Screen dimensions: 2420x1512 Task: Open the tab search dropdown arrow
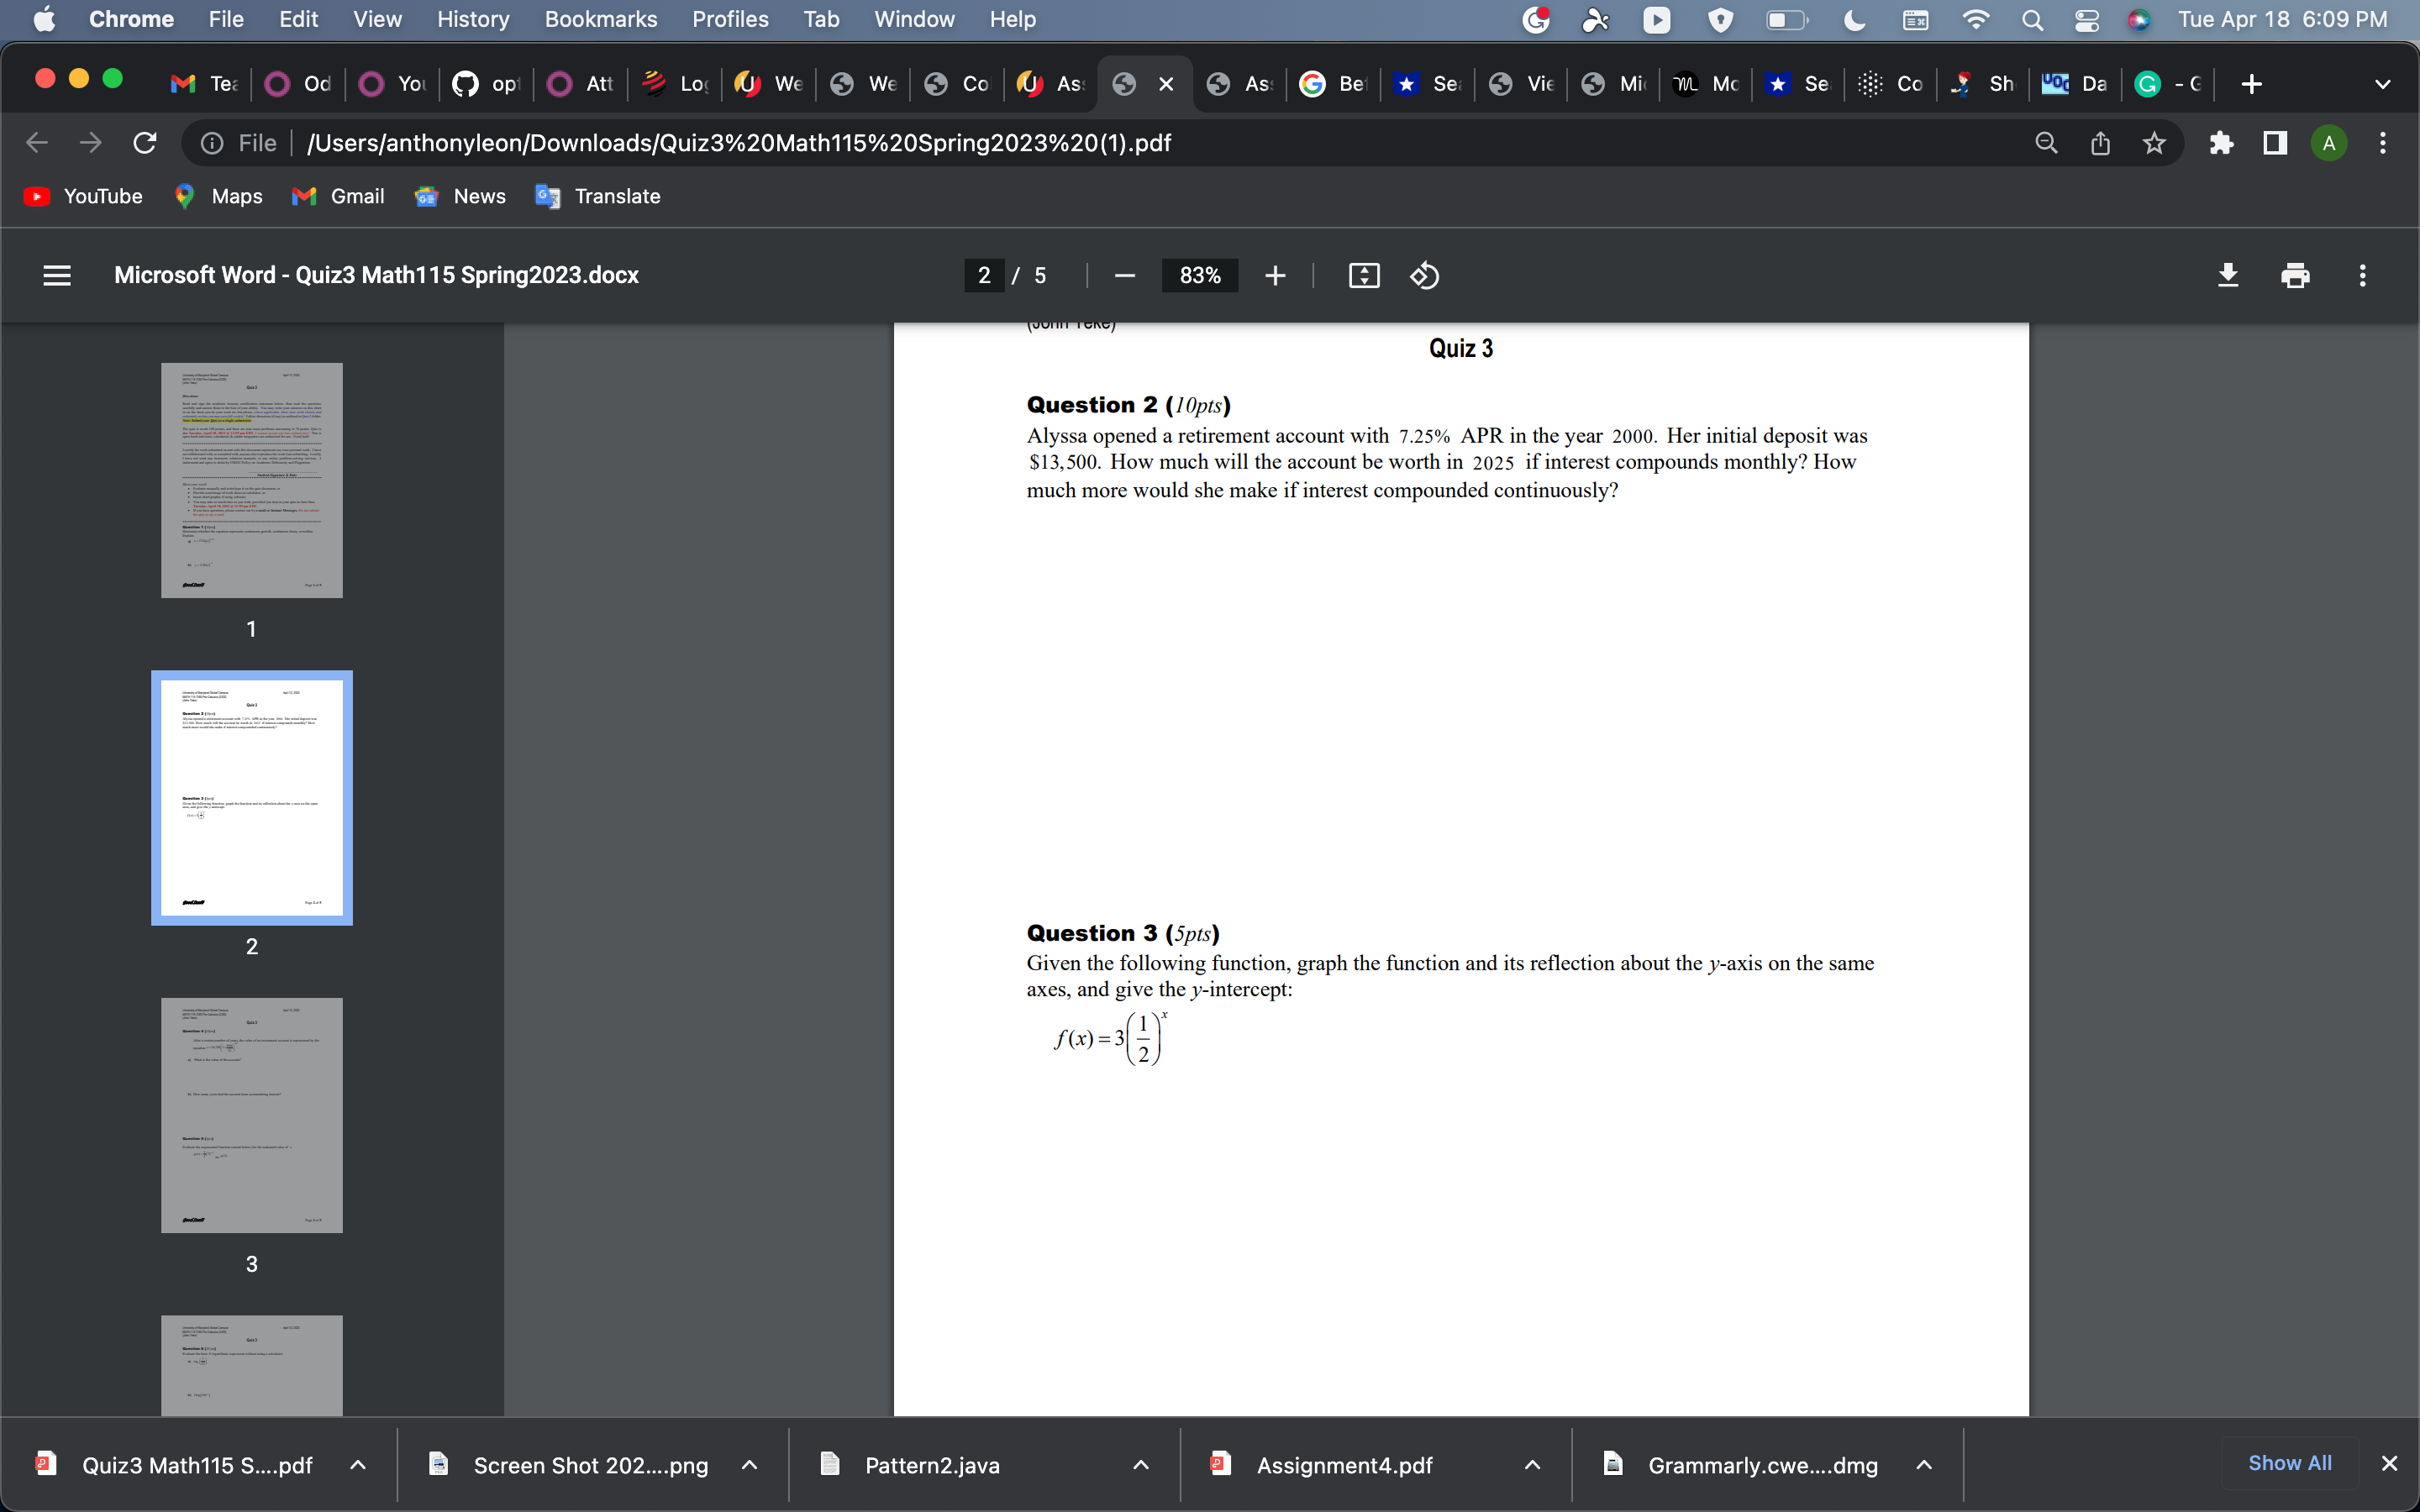[x=2383, y=84]
